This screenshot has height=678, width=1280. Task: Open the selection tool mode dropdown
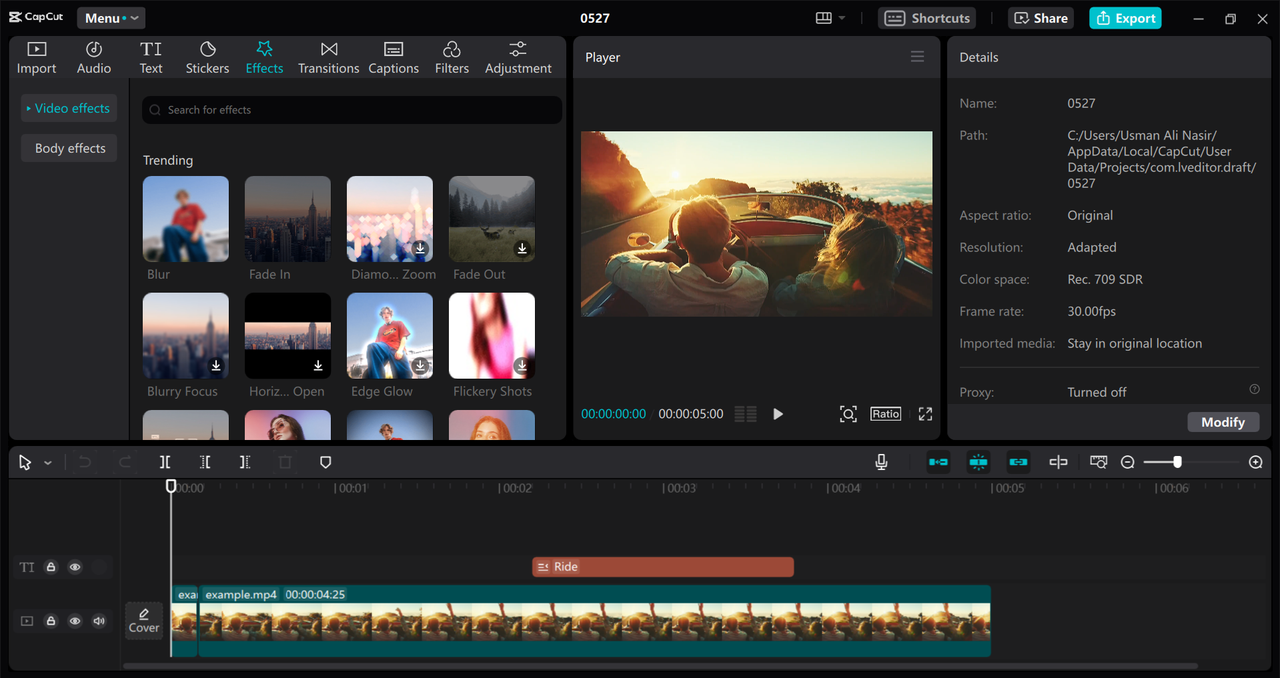(x=47, y=463)
